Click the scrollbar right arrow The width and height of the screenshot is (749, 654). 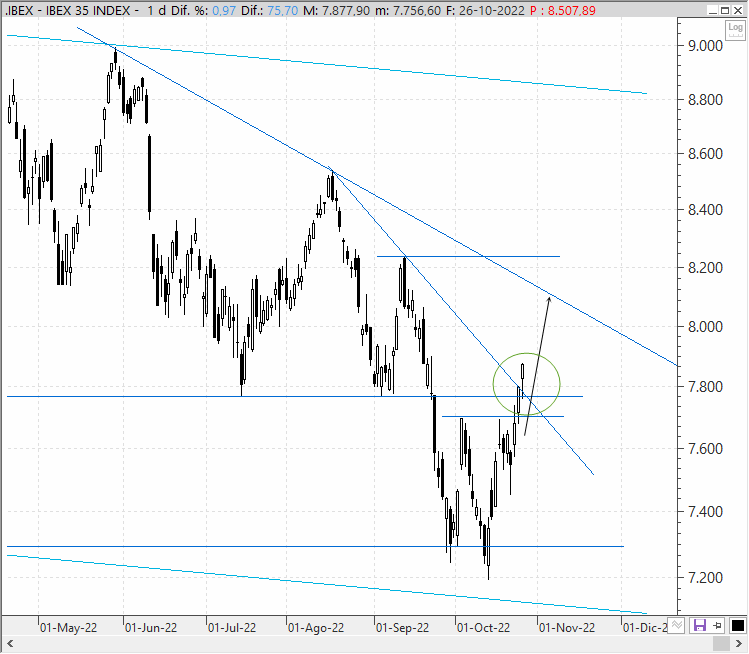pyautogui.click(x=738, y=643)
